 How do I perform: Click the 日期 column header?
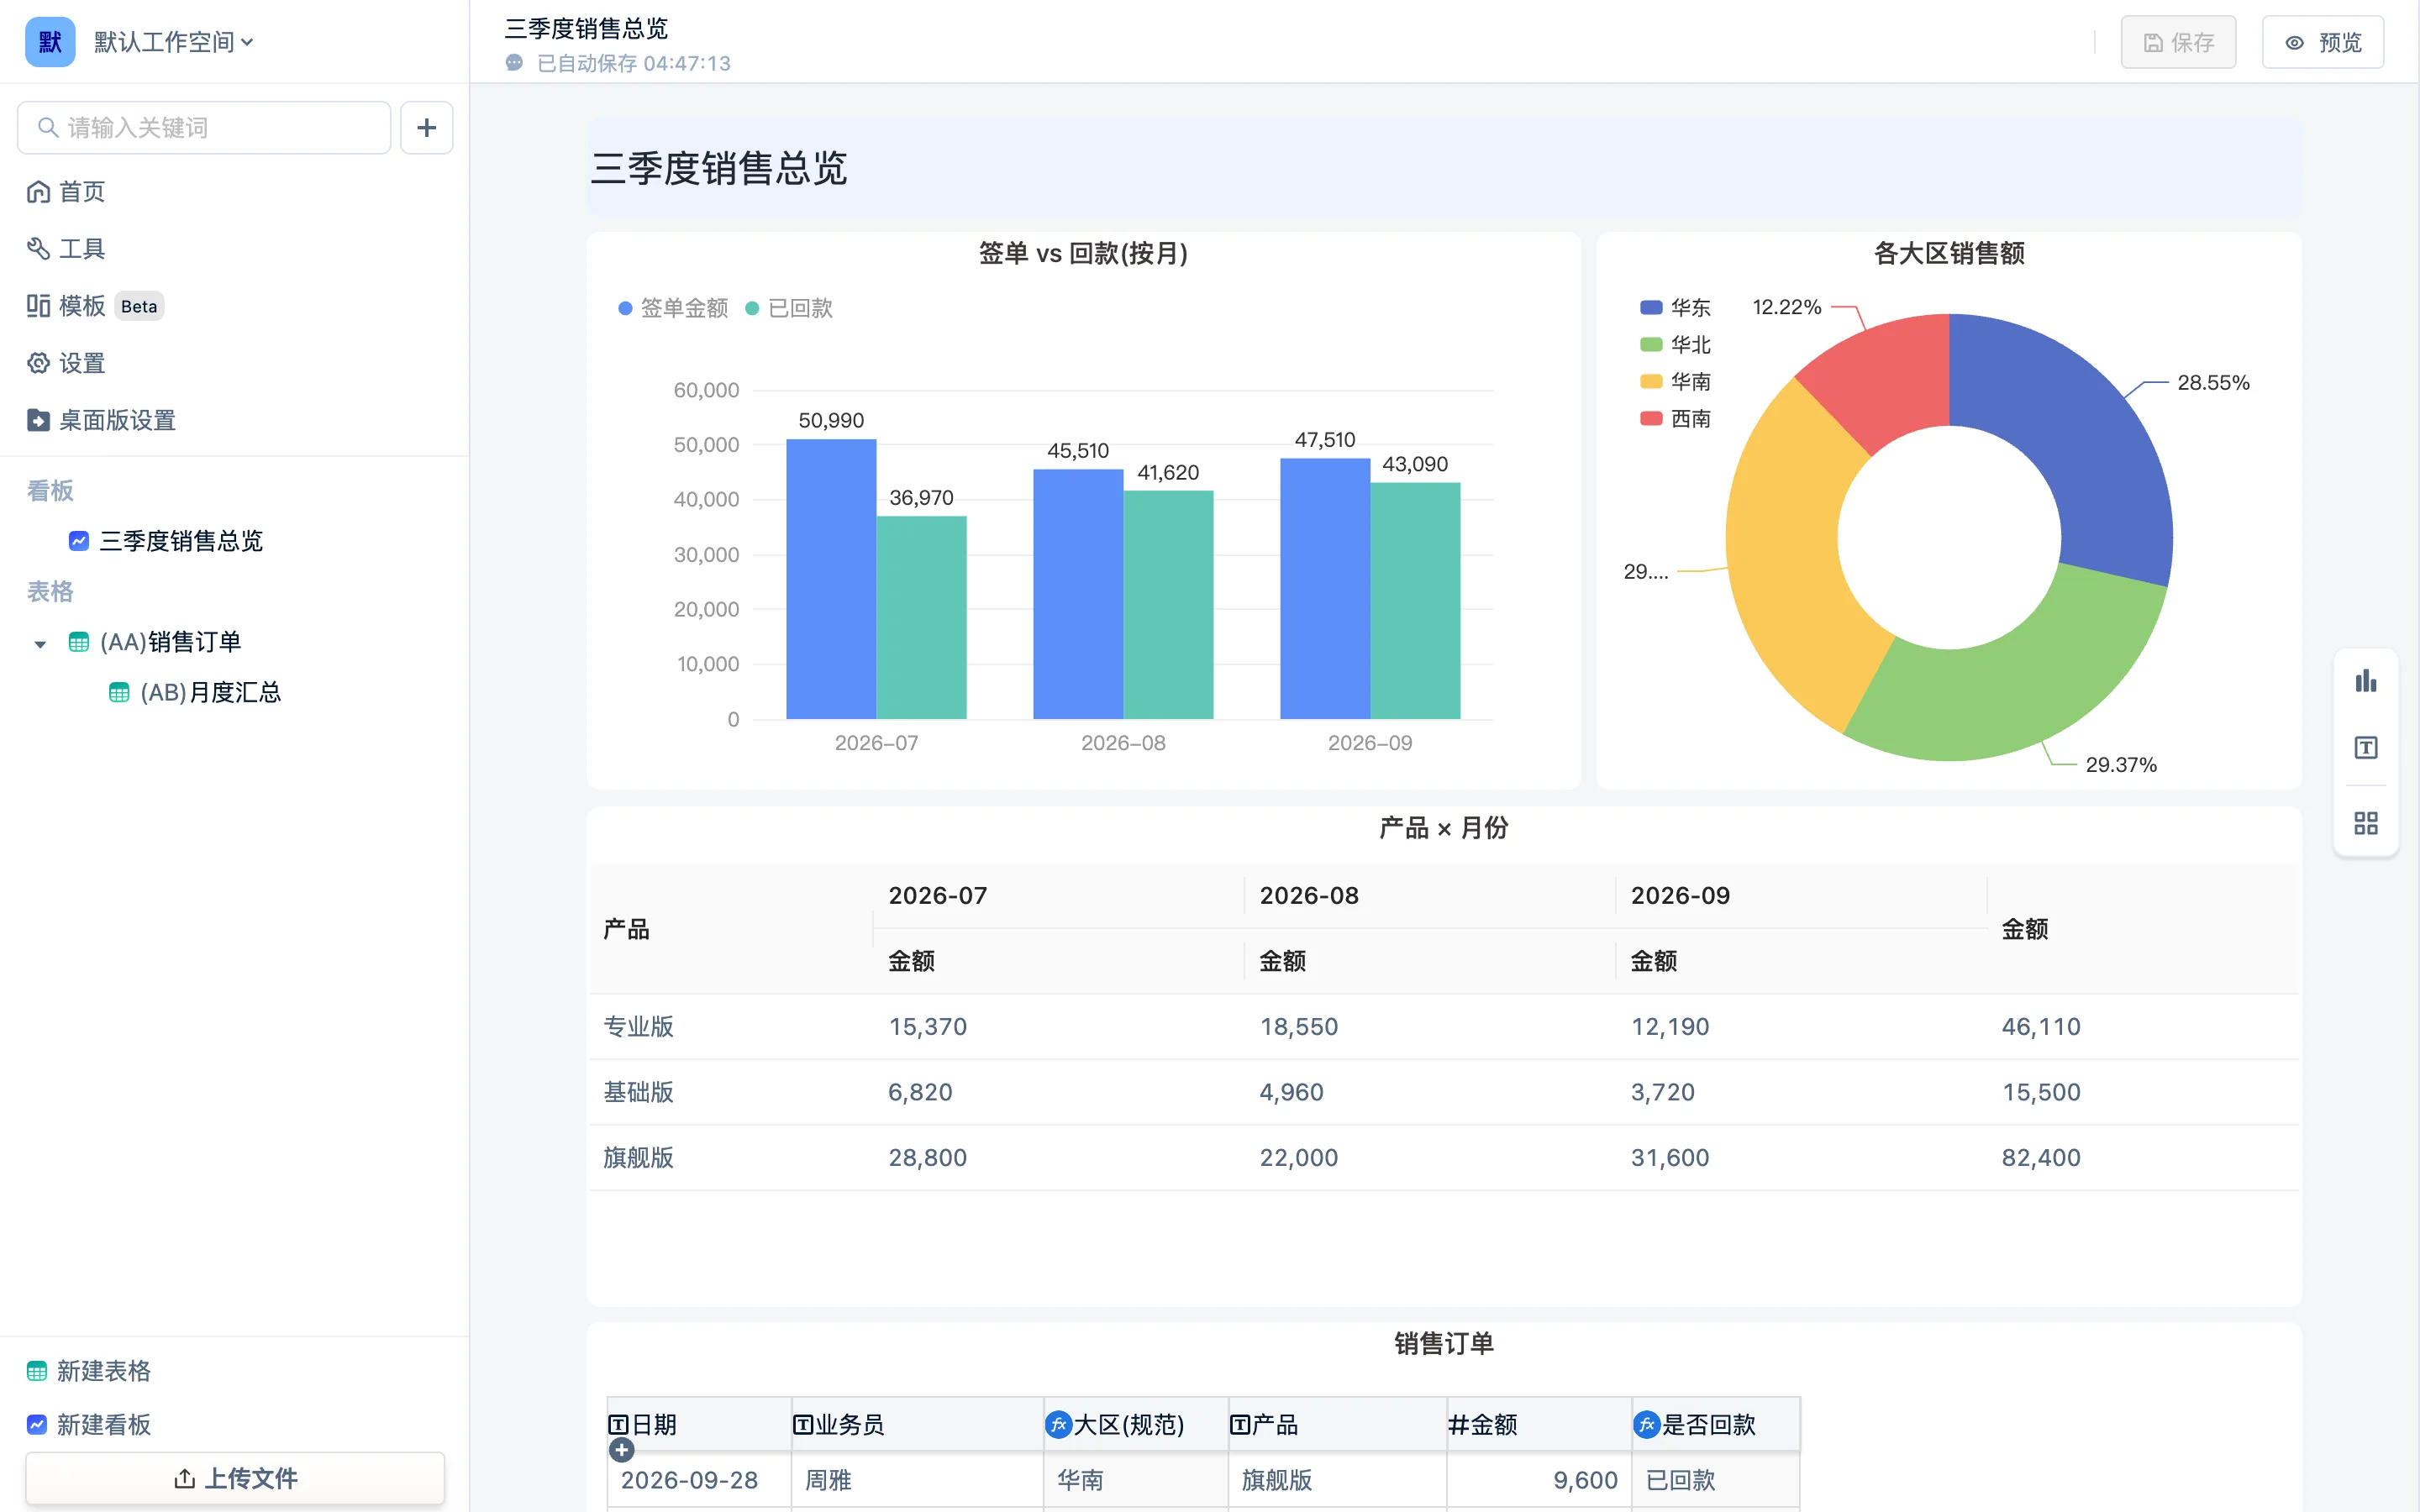(x=699, y=1425)
